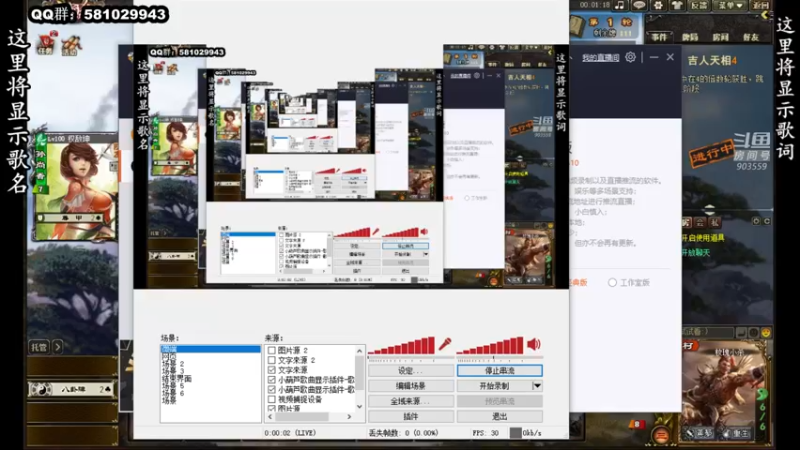Switch to the 事件 tab in game panel

click(659, 37)
